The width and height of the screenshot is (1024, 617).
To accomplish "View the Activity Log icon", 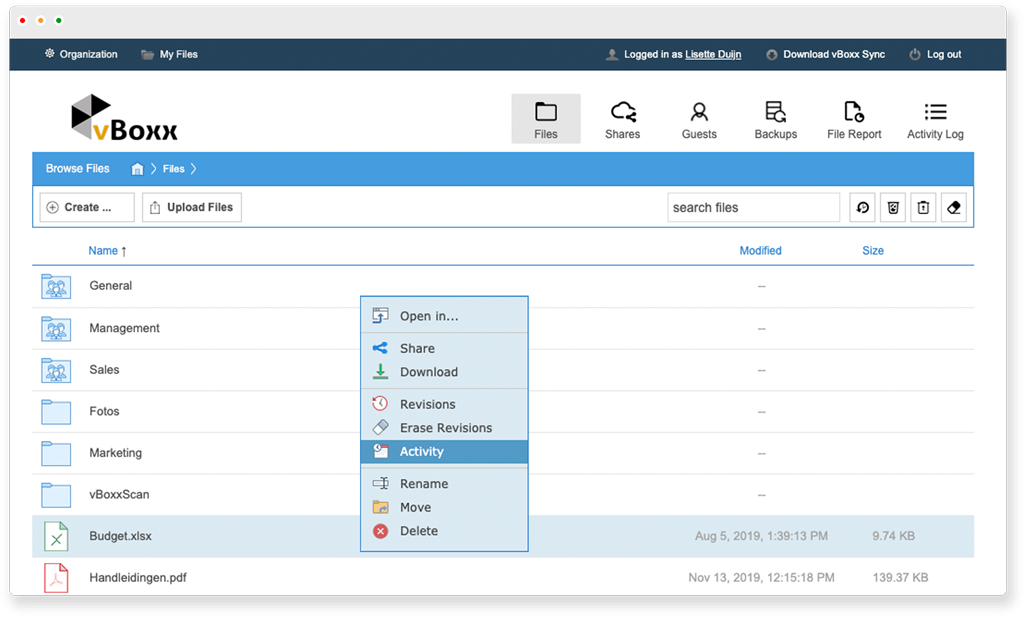I will pyautogui.click(x=935, y=112).
